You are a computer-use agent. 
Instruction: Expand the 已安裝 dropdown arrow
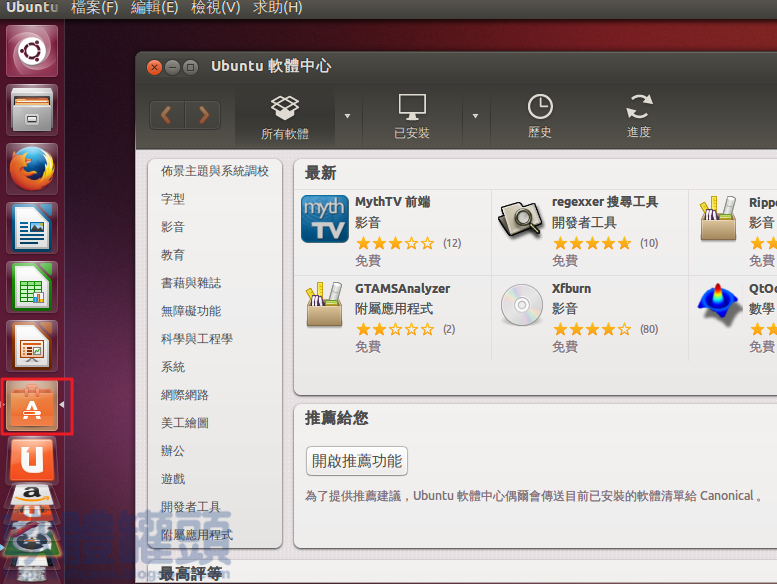pos(475,116)
